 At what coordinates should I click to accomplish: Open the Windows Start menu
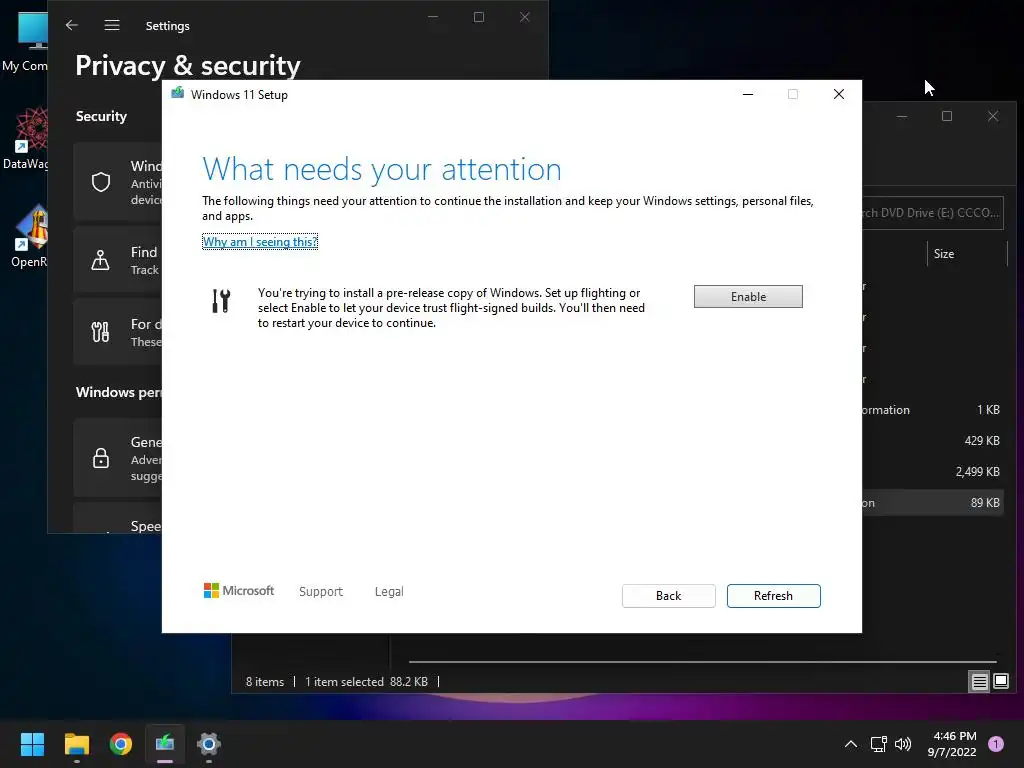[32, 744]
